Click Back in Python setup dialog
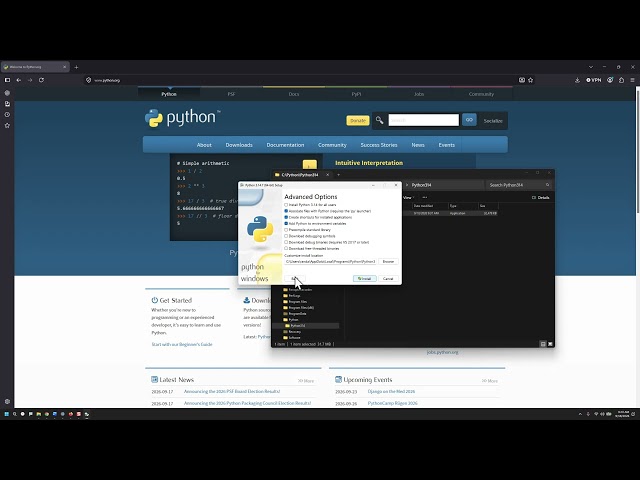The image size is (640, 480). coord(294,278)
